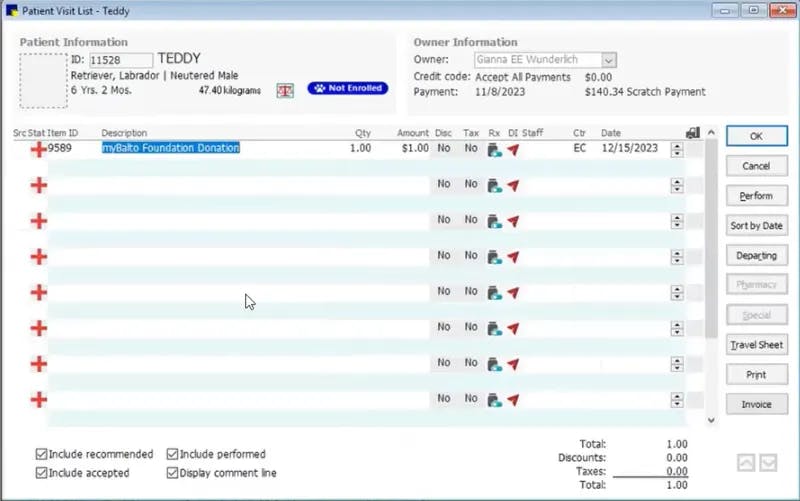
Task: Click the printer icon above the list scrollbar
Action: coord(692,133)
